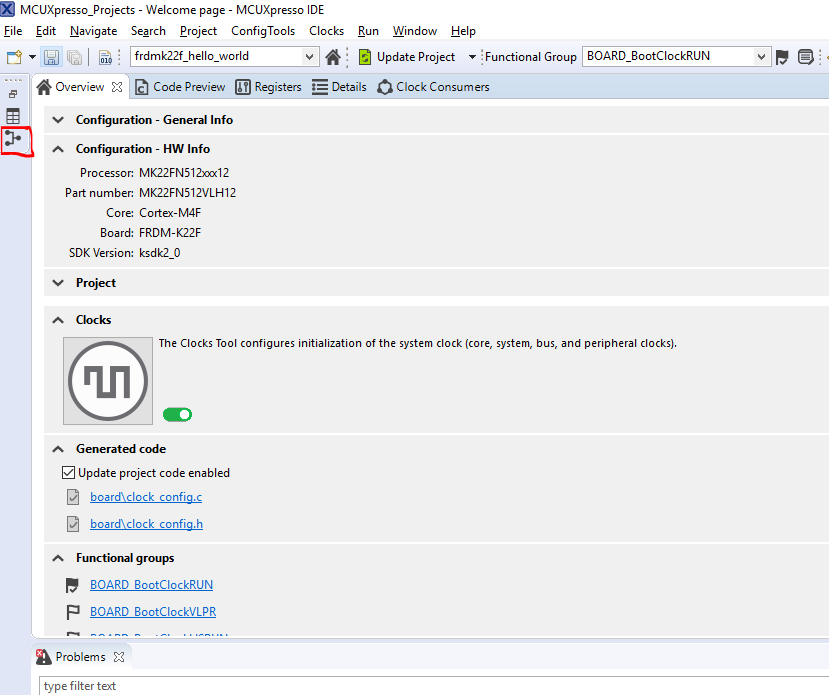Click the Save All icon
829x695 pixels.
[x=75, y=57]
